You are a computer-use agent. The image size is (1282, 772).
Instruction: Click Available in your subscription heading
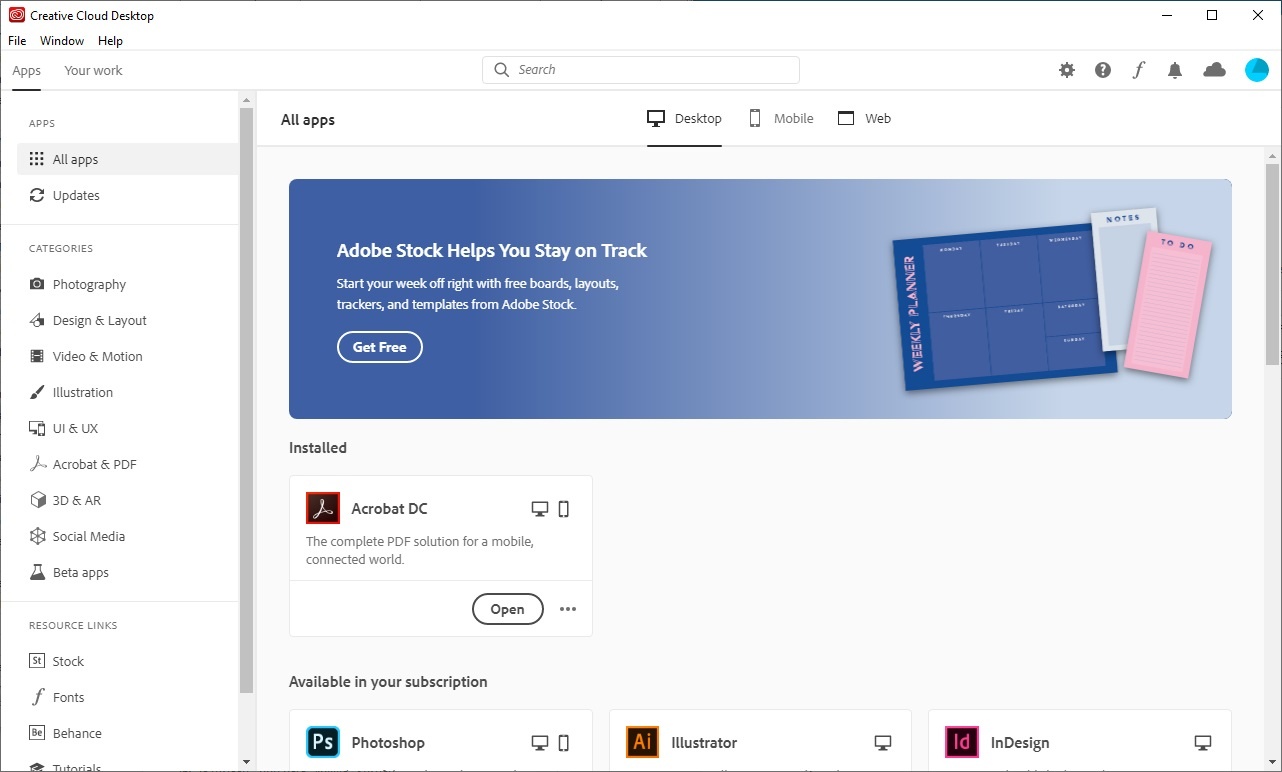point(388,682)
